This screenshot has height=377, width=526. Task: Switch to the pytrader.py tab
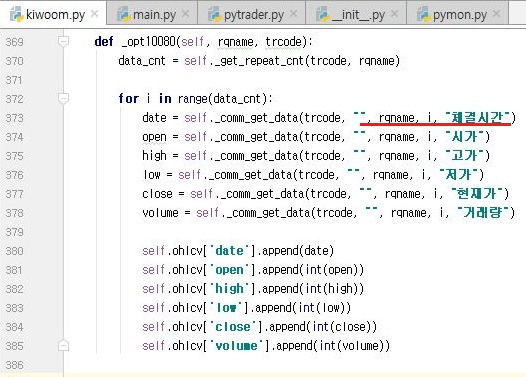[x=252, y=14]
